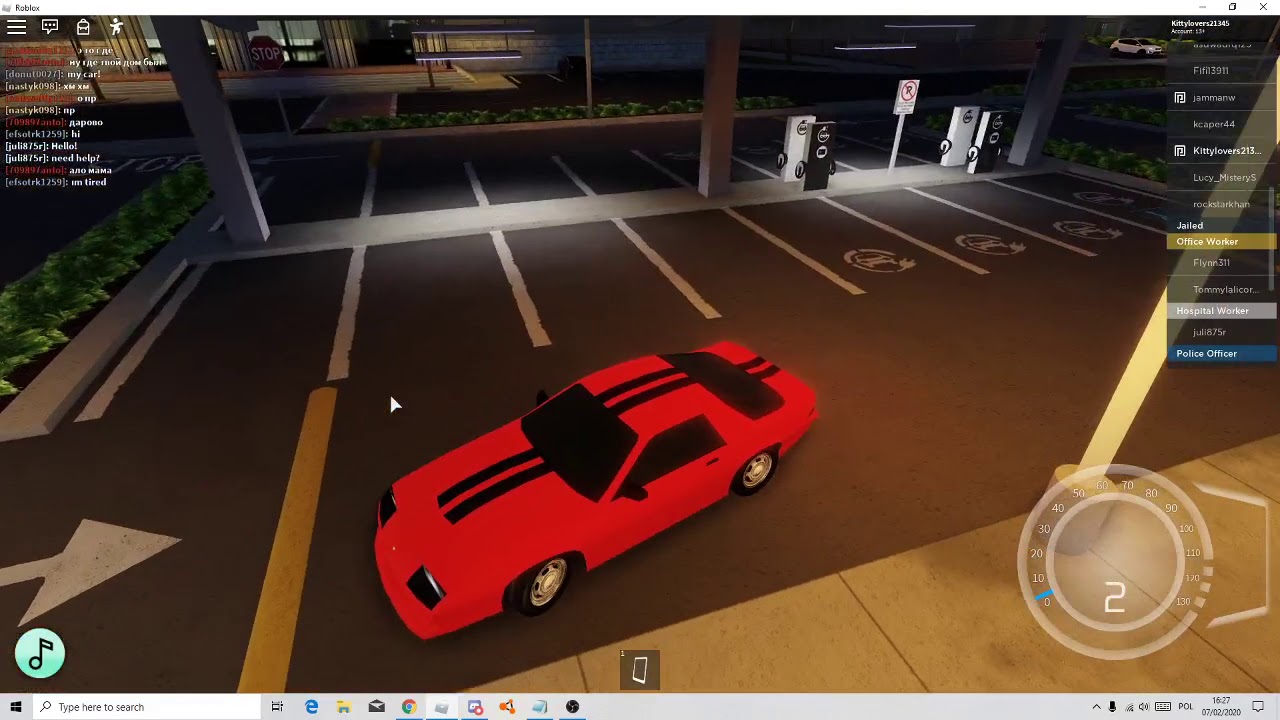Click the jammanw premium badge icon
Image resolution: width=1280 pixels, height=720 pixels.
pos(1180,98)
